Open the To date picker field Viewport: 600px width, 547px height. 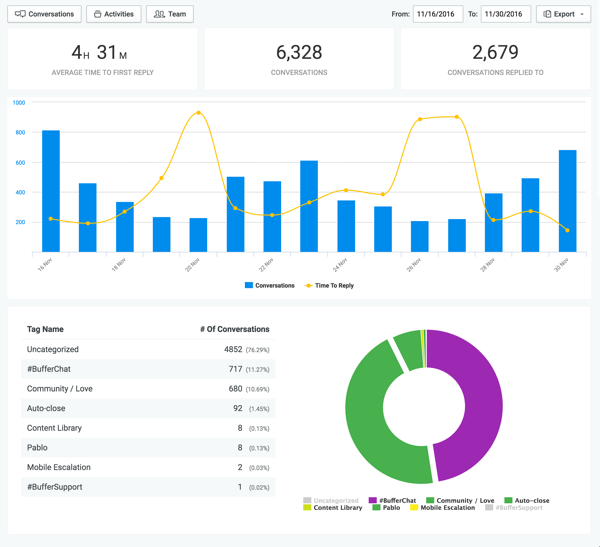pyautogui.click(x=505, y=14)
